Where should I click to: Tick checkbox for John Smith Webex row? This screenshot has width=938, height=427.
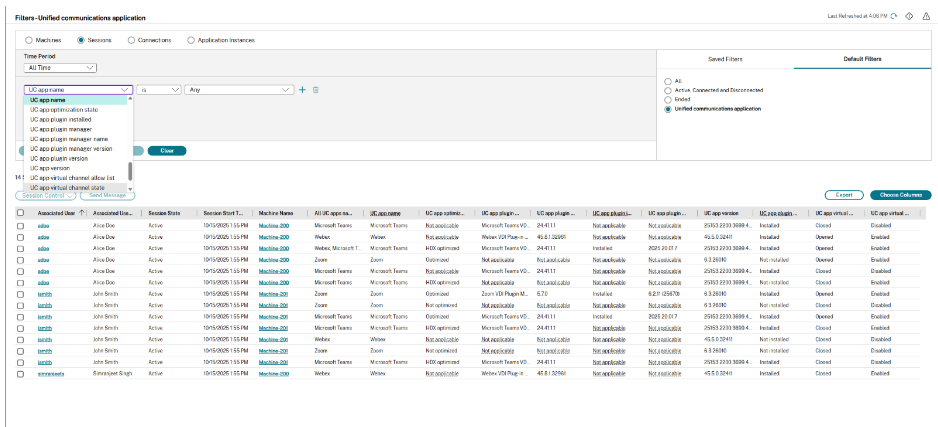[21, 340]
